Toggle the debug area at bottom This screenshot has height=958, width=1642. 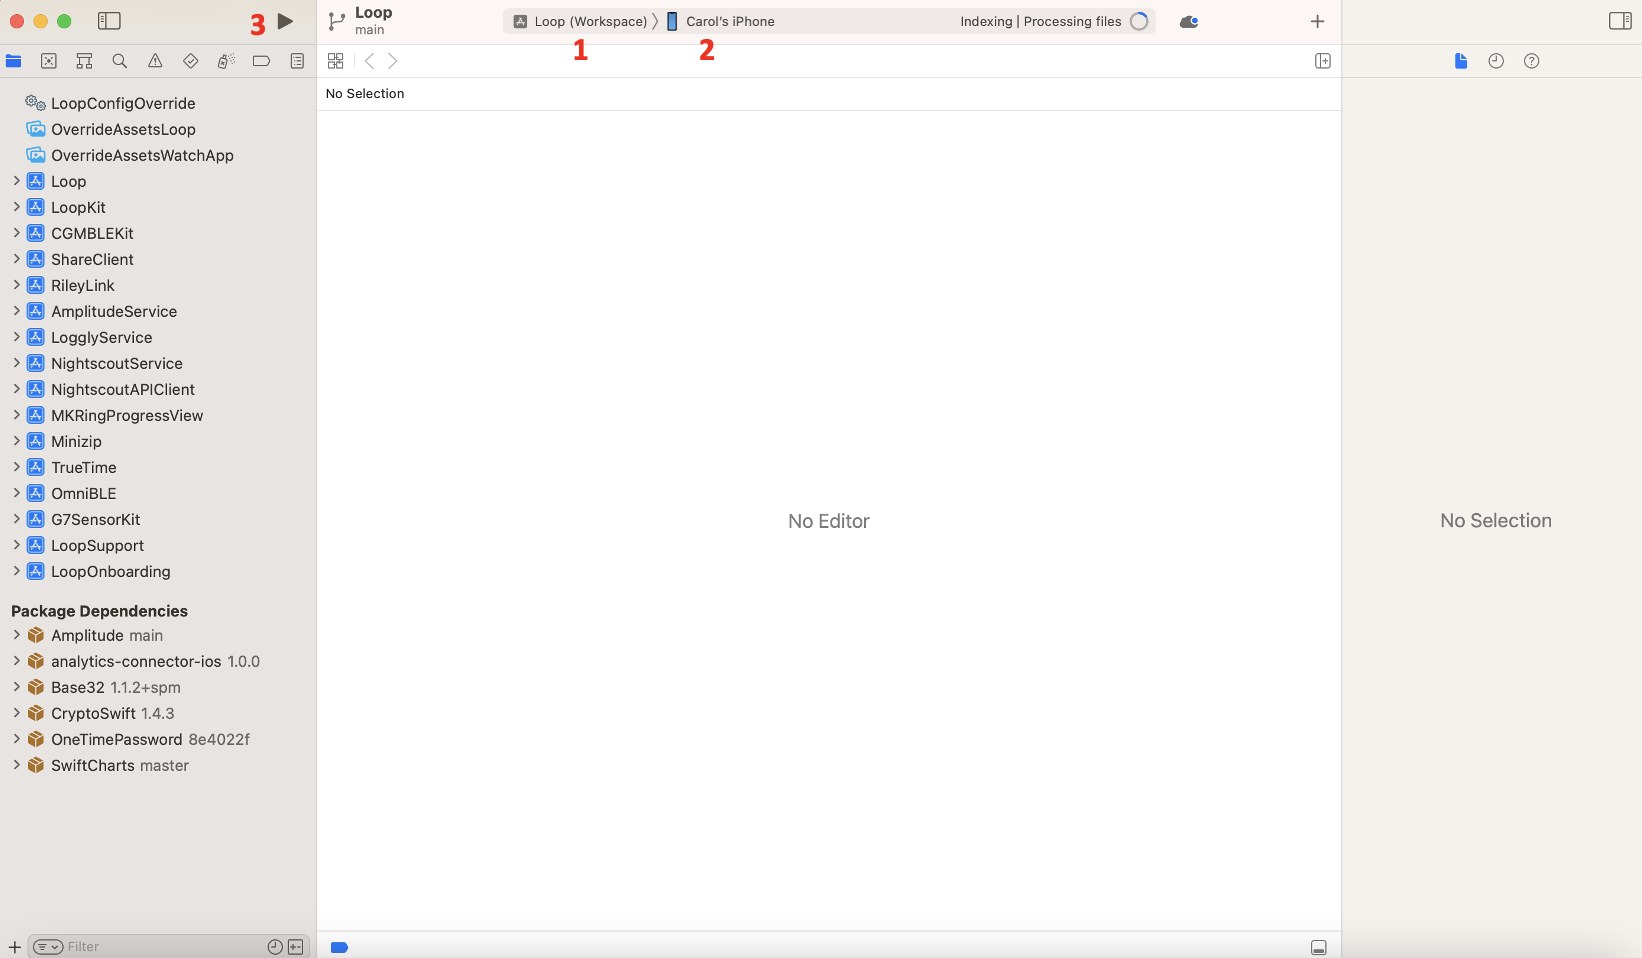tap(1319, 947)
